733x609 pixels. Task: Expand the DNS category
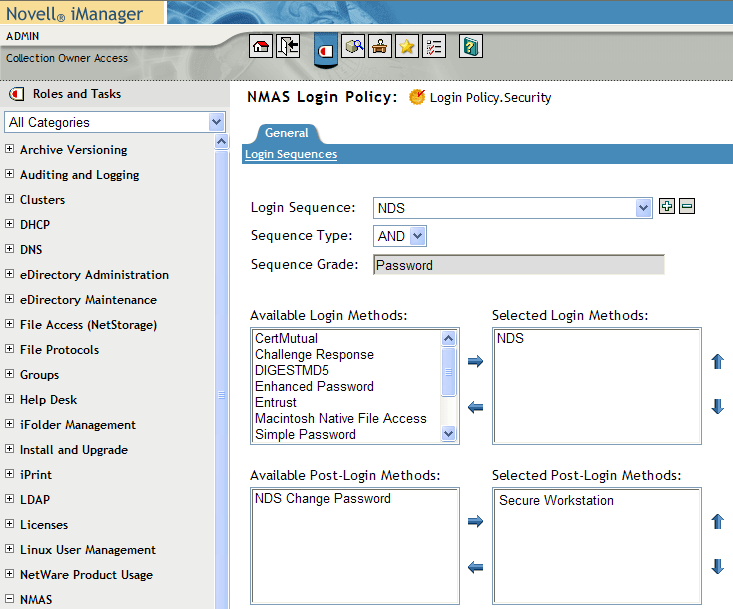coord(9,249)
